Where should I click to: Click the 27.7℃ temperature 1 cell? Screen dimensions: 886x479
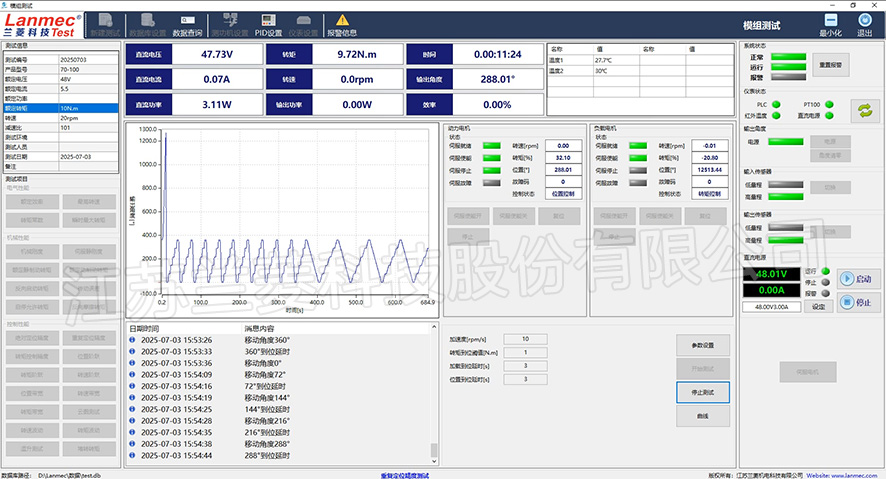pos(616,60)
